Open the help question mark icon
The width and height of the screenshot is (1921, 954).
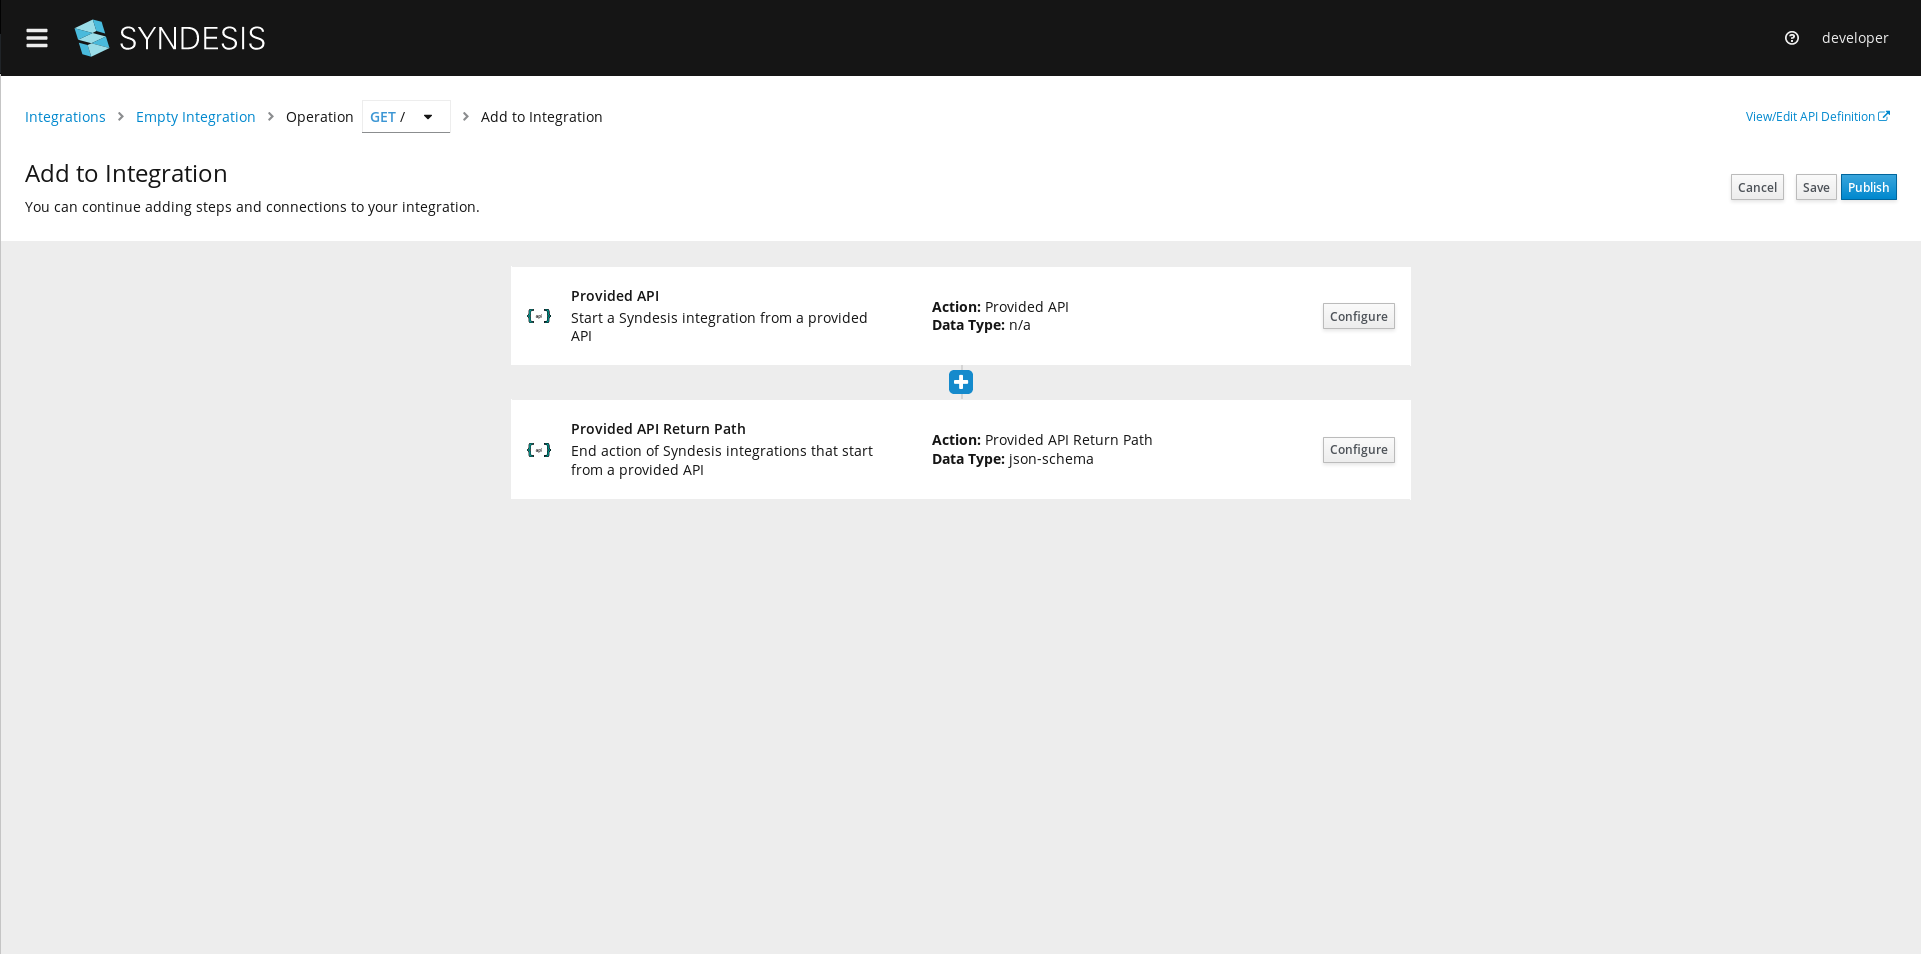[1791, 38]
